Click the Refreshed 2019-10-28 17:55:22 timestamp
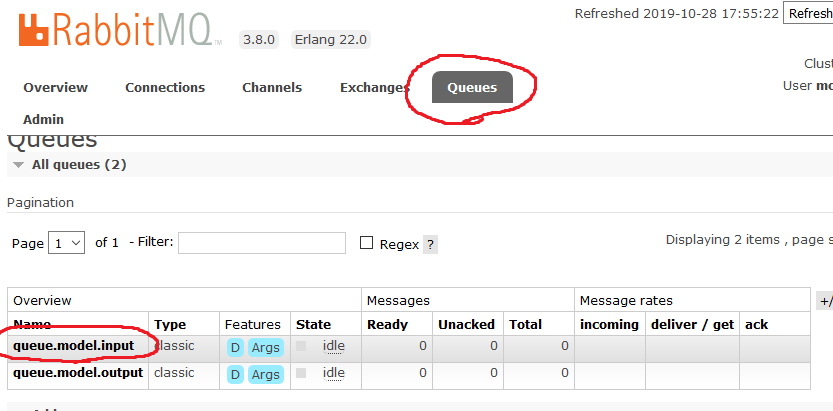 (x=677, y=13)
